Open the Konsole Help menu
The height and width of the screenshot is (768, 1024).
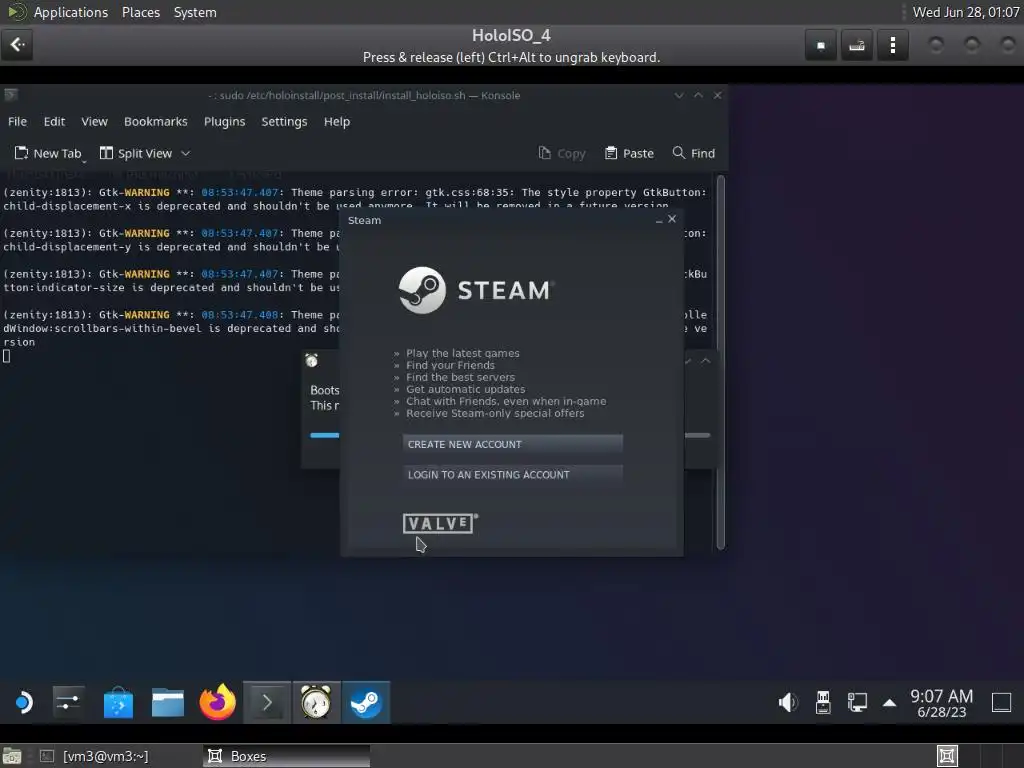337,121
